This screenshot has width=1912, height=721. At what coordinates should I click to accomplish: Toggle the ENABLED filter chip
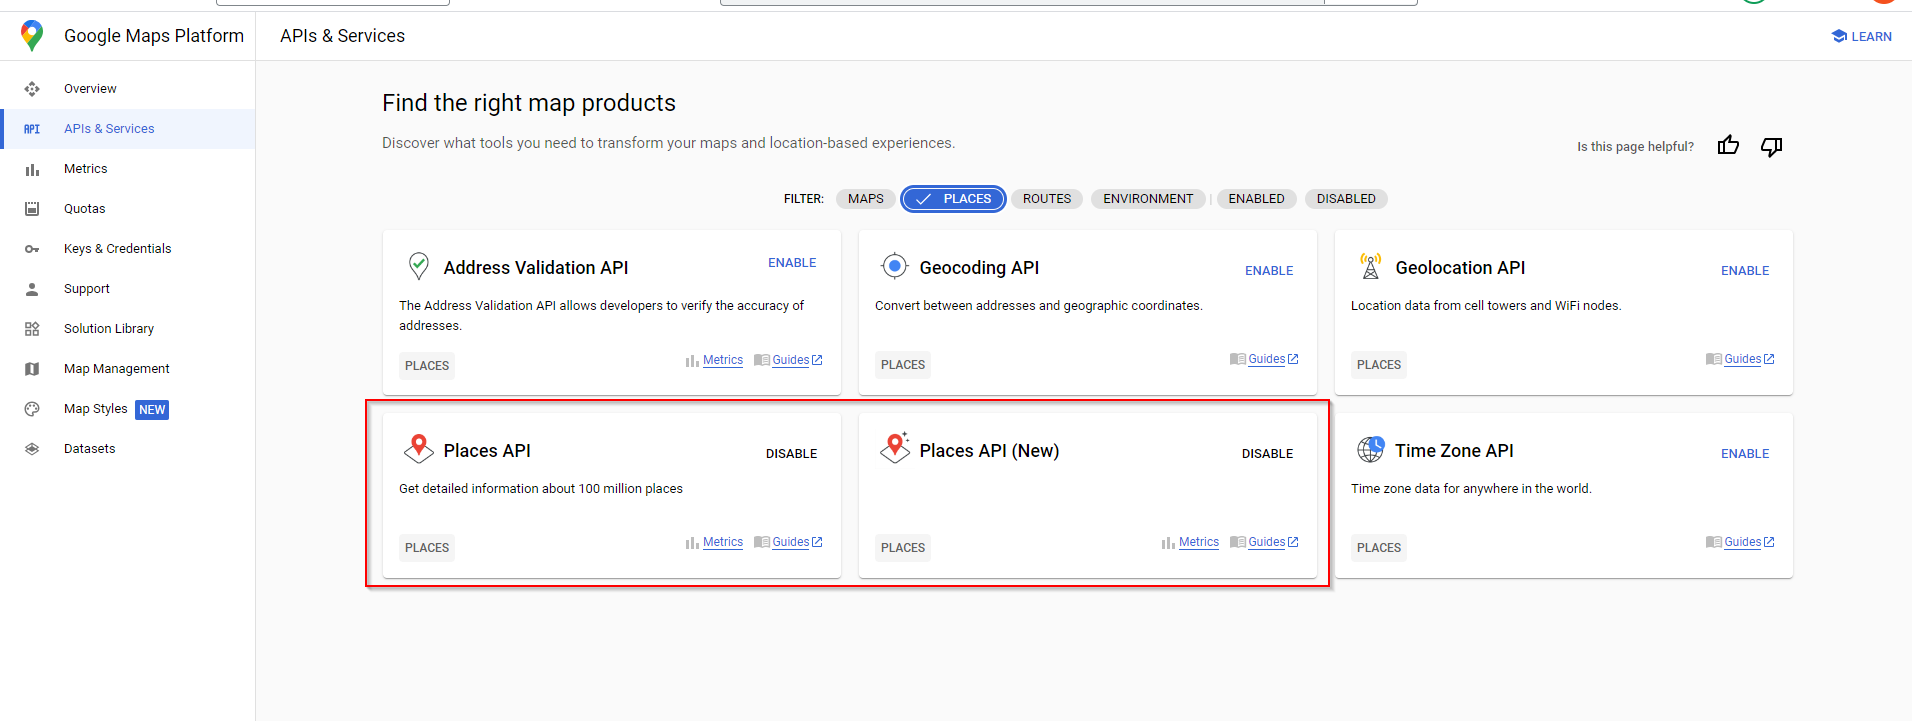1256,199
